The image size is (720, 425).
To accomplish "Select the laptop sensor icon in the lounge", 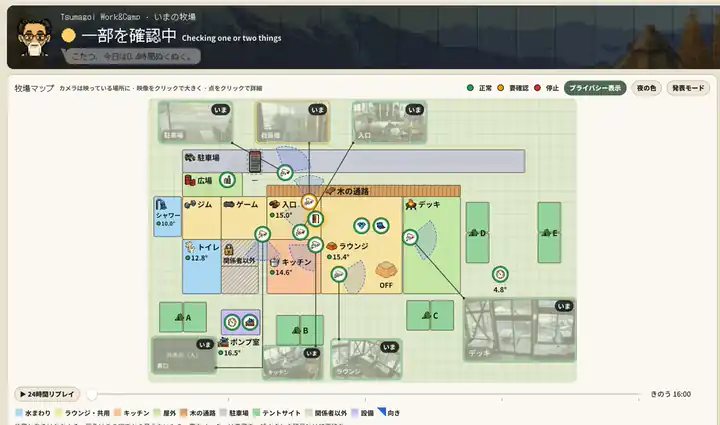I will point(381,225).
